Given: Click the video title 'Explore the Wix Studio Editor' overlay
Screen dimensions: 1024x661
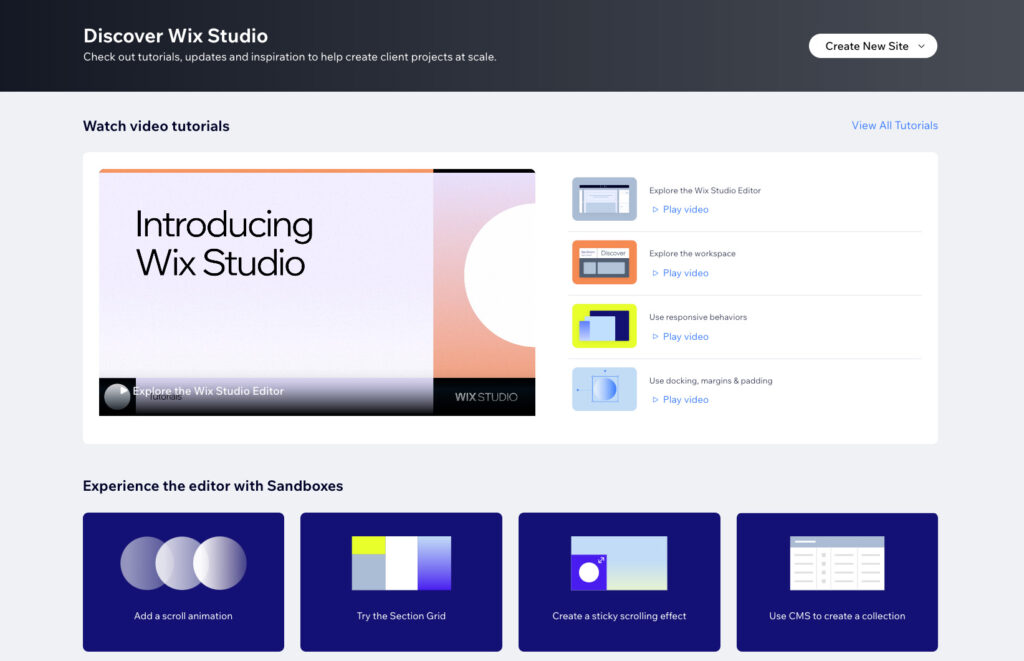Looking at the screenshot, I should coord(208,391).
